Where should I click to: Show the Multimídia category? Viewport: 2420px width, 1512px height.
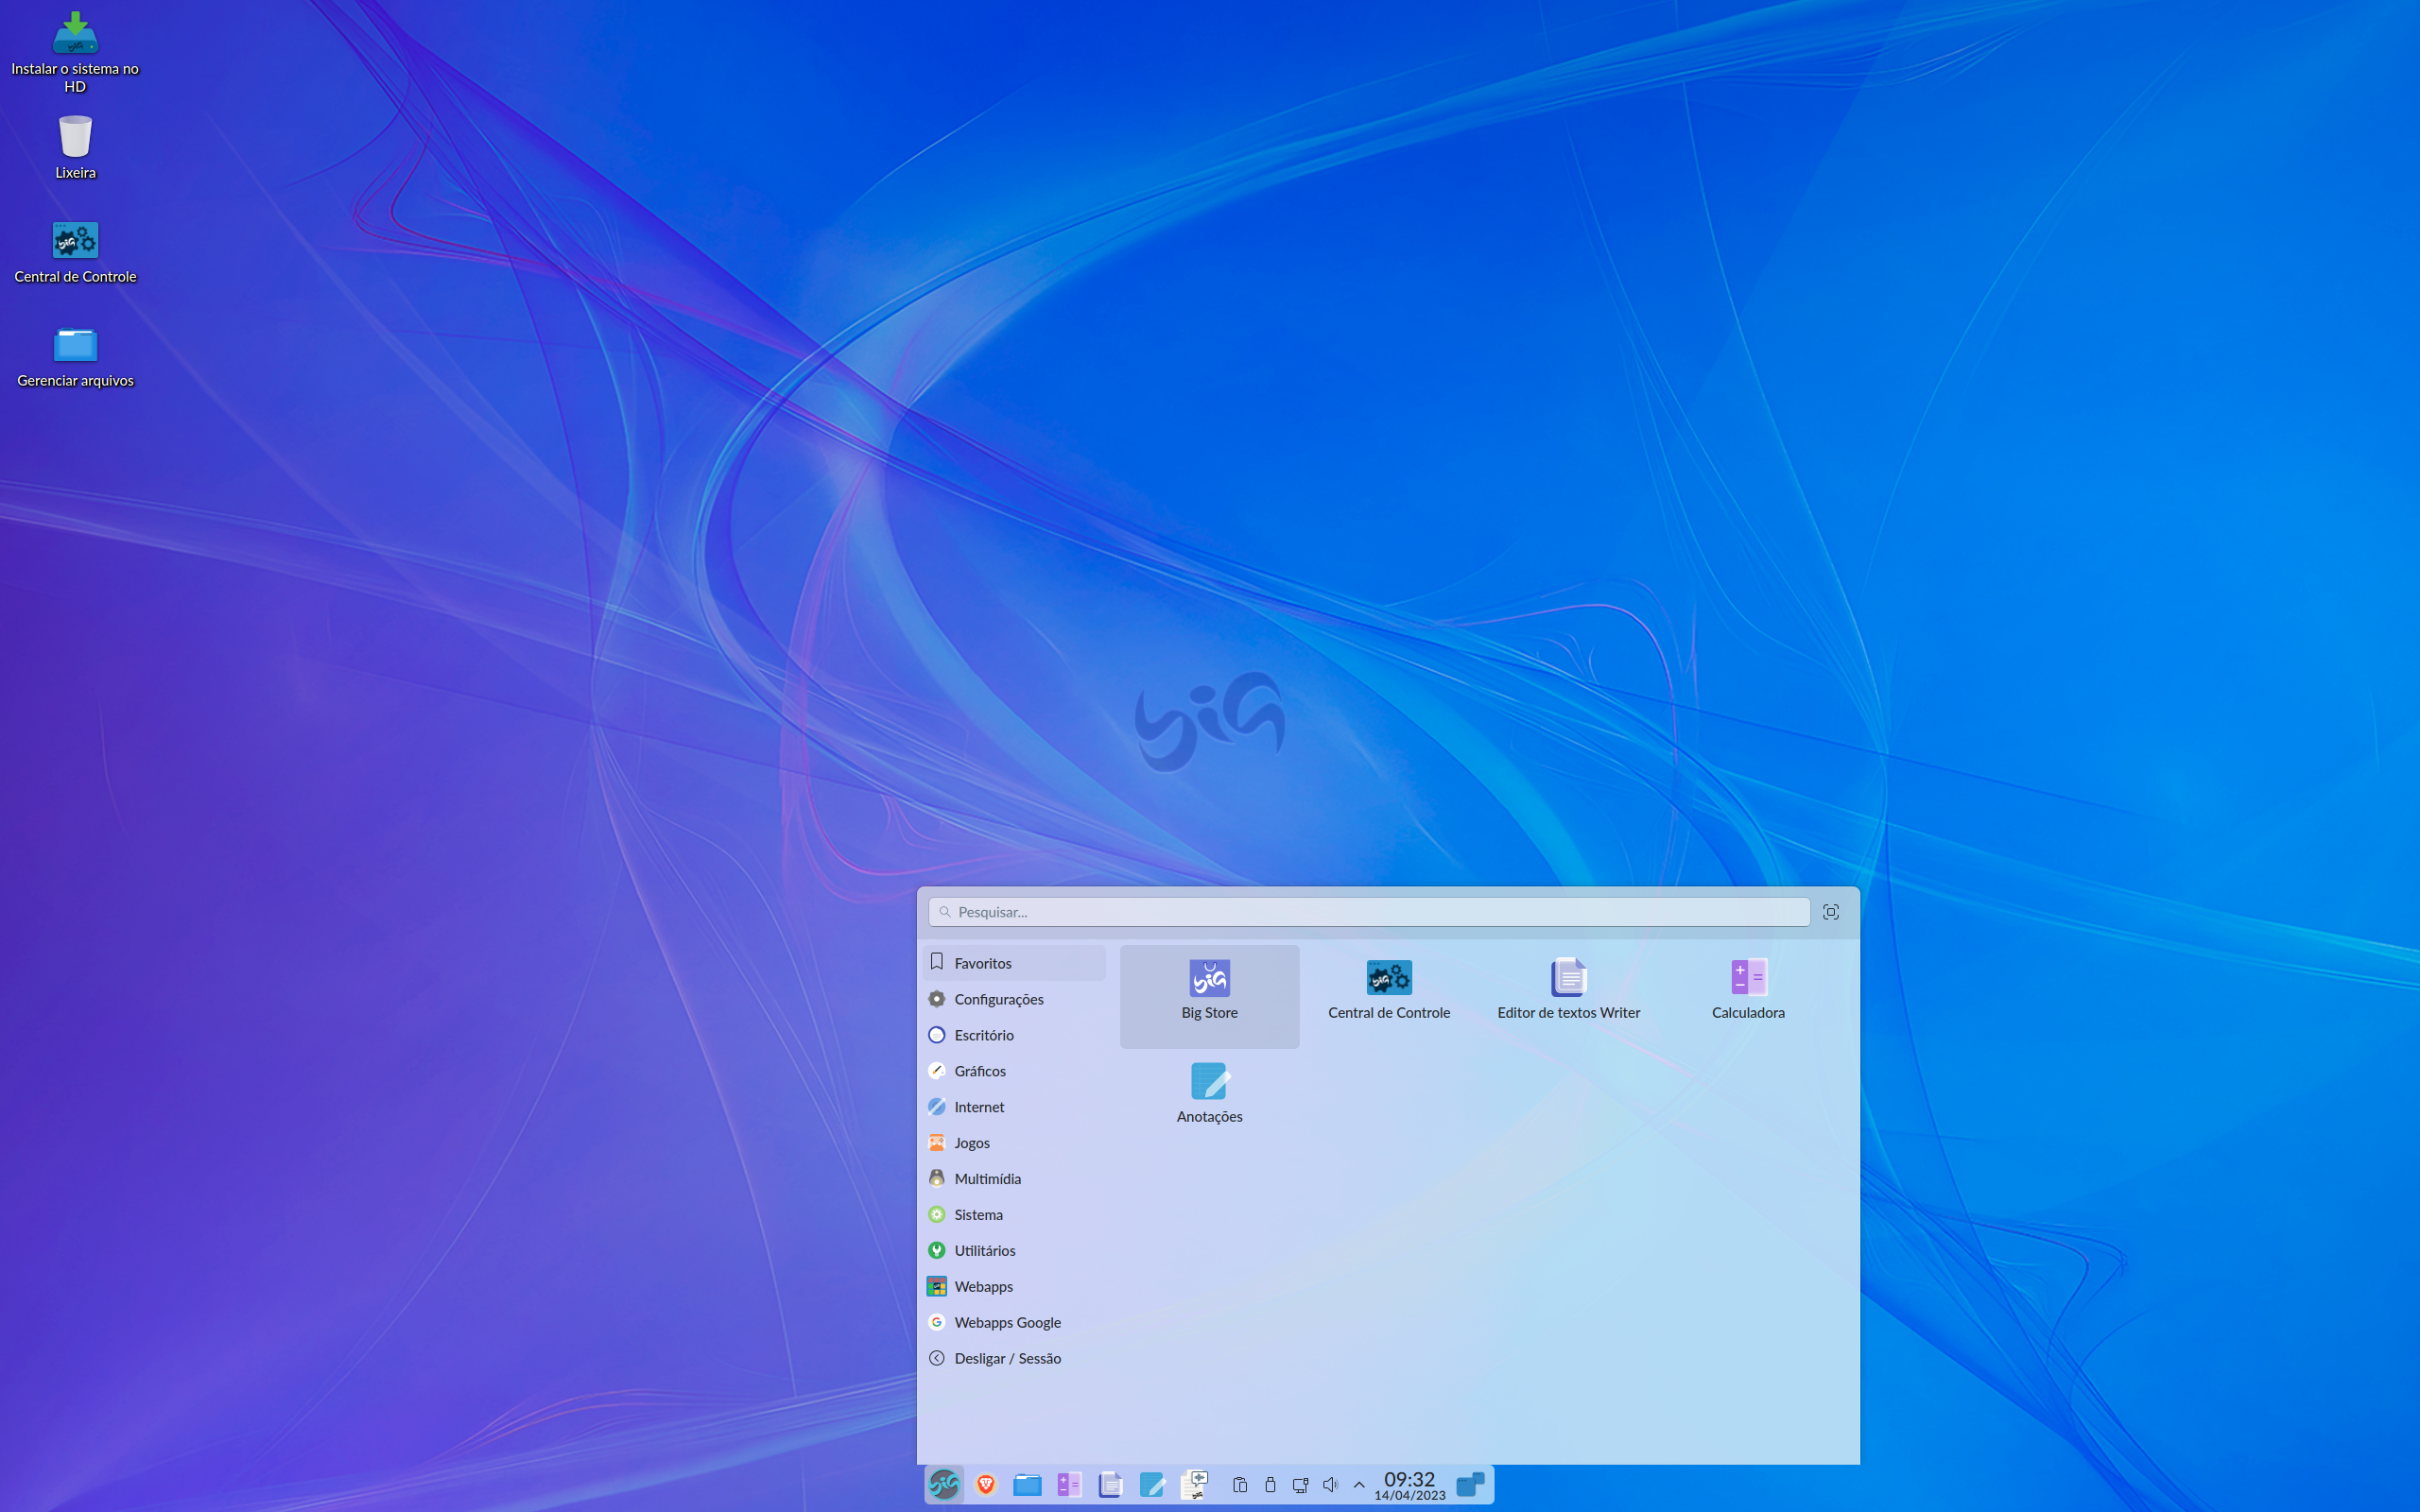pyautogui.click(x=1014, y=1179)
